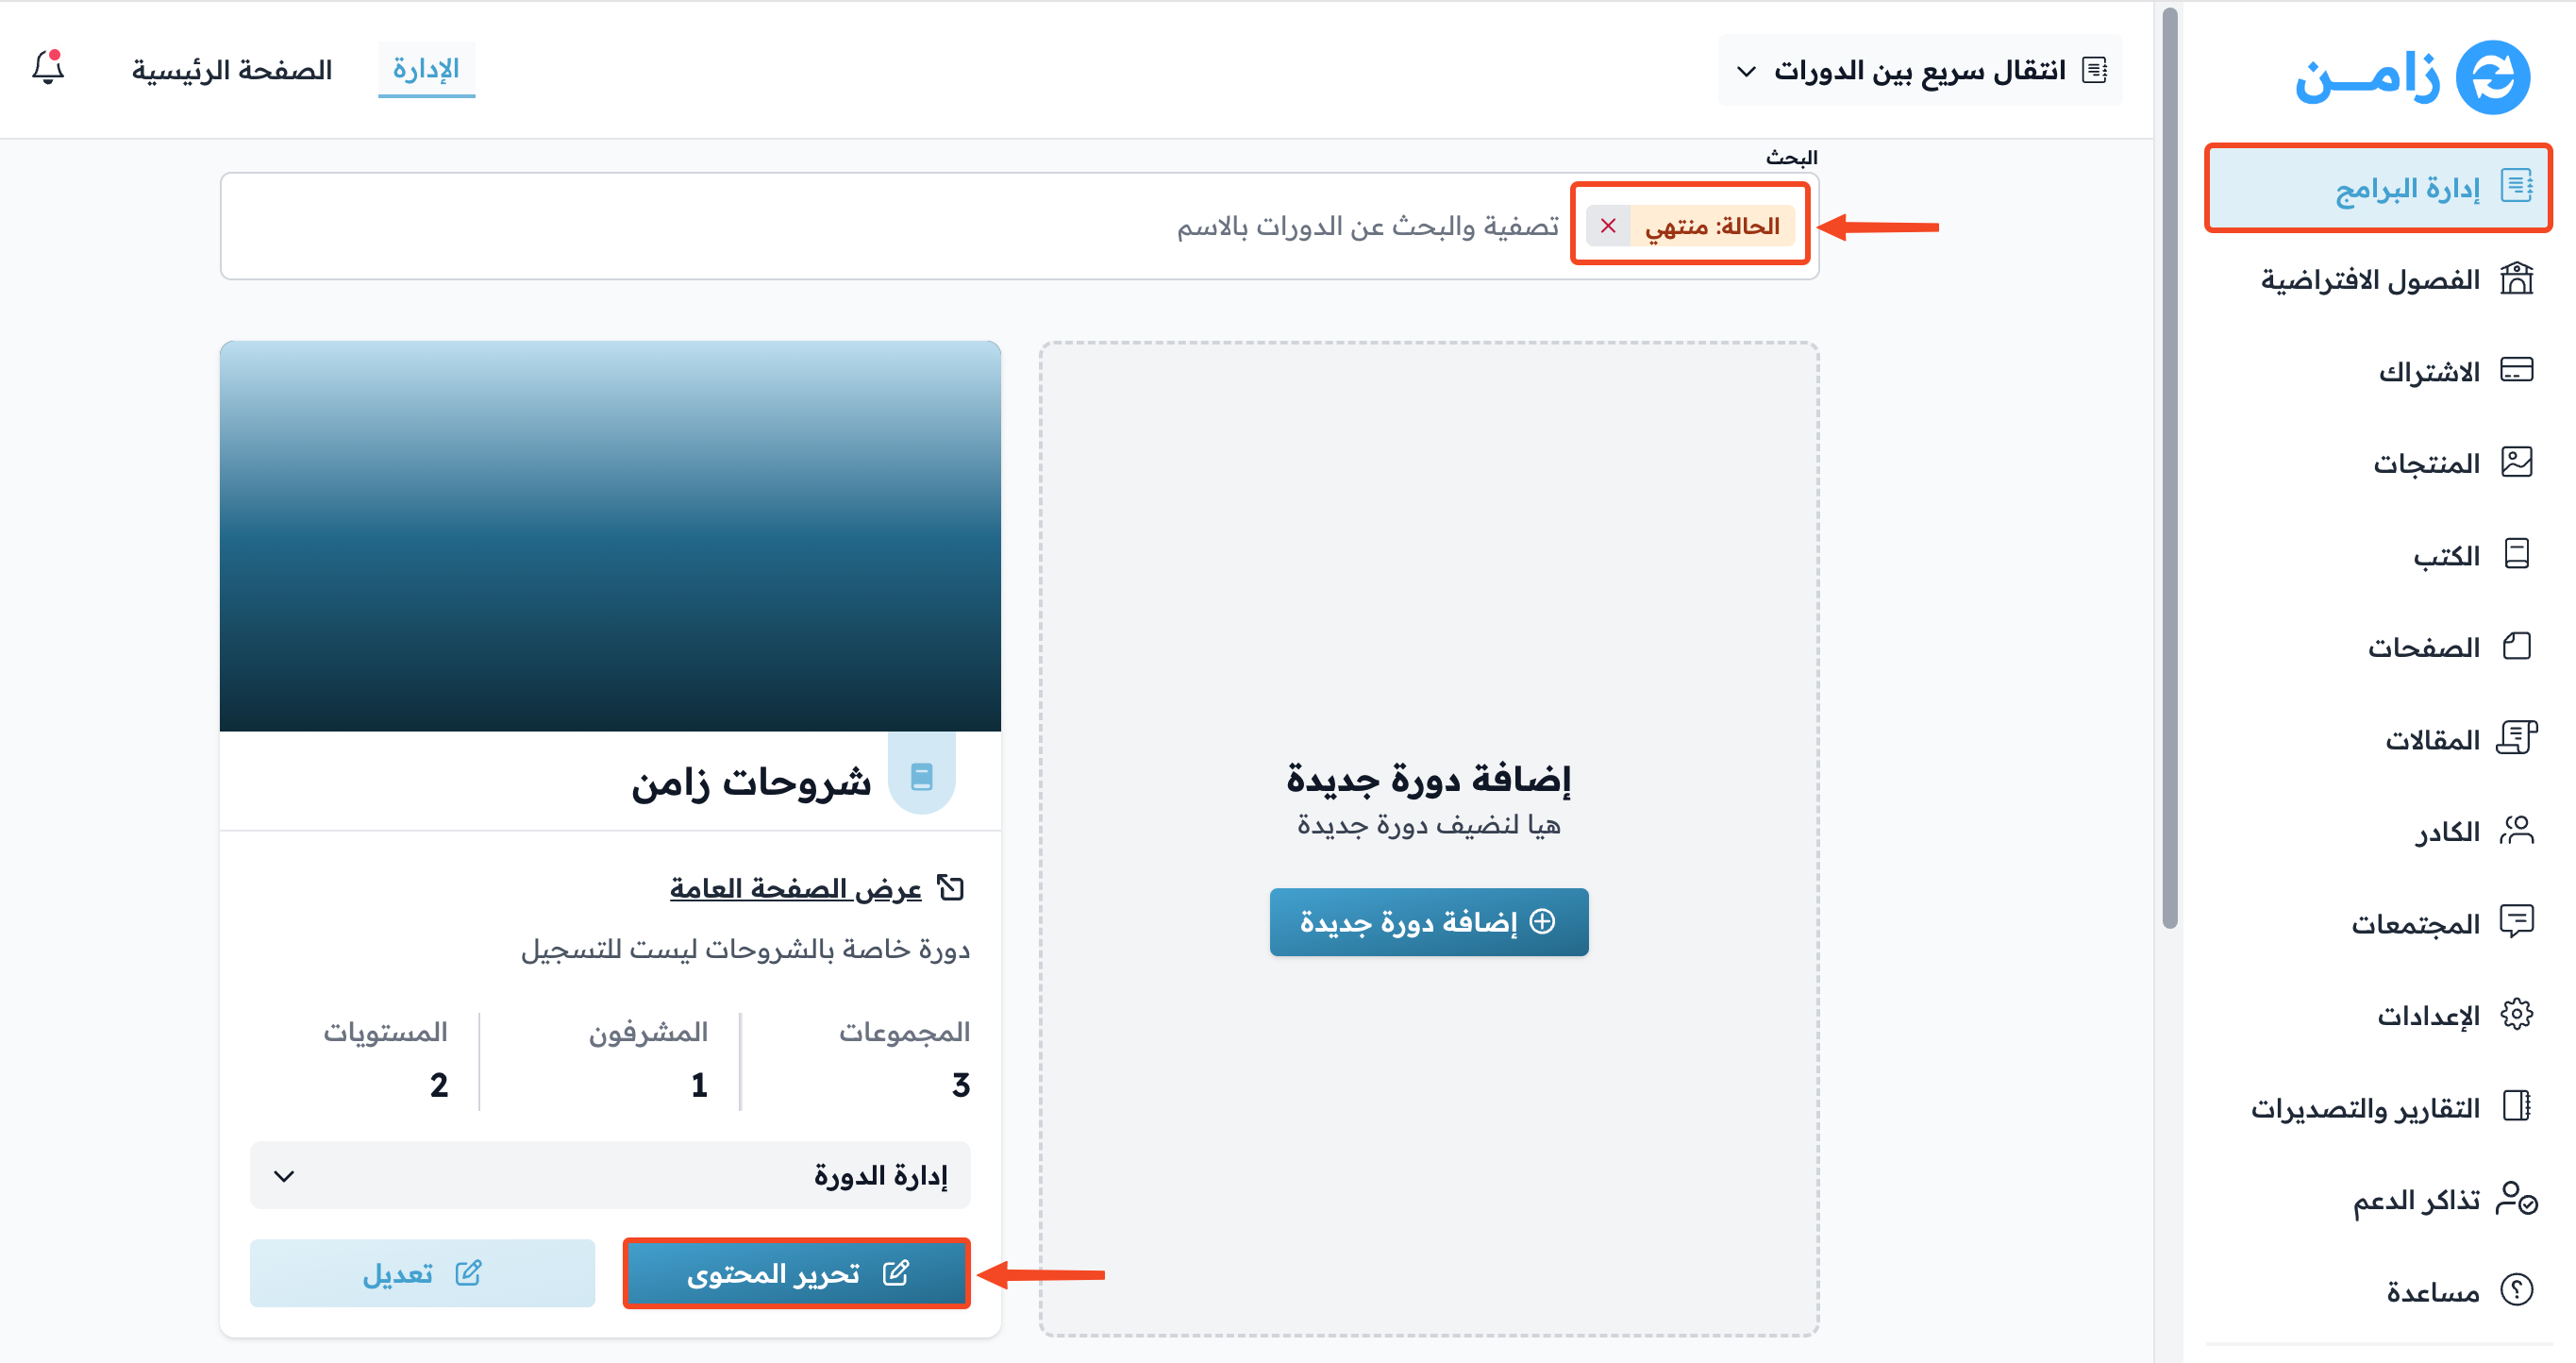Remove the الحالة: منتهي filter chip
Viewport: 2576px width, 1363px height.
(1608, 226)
